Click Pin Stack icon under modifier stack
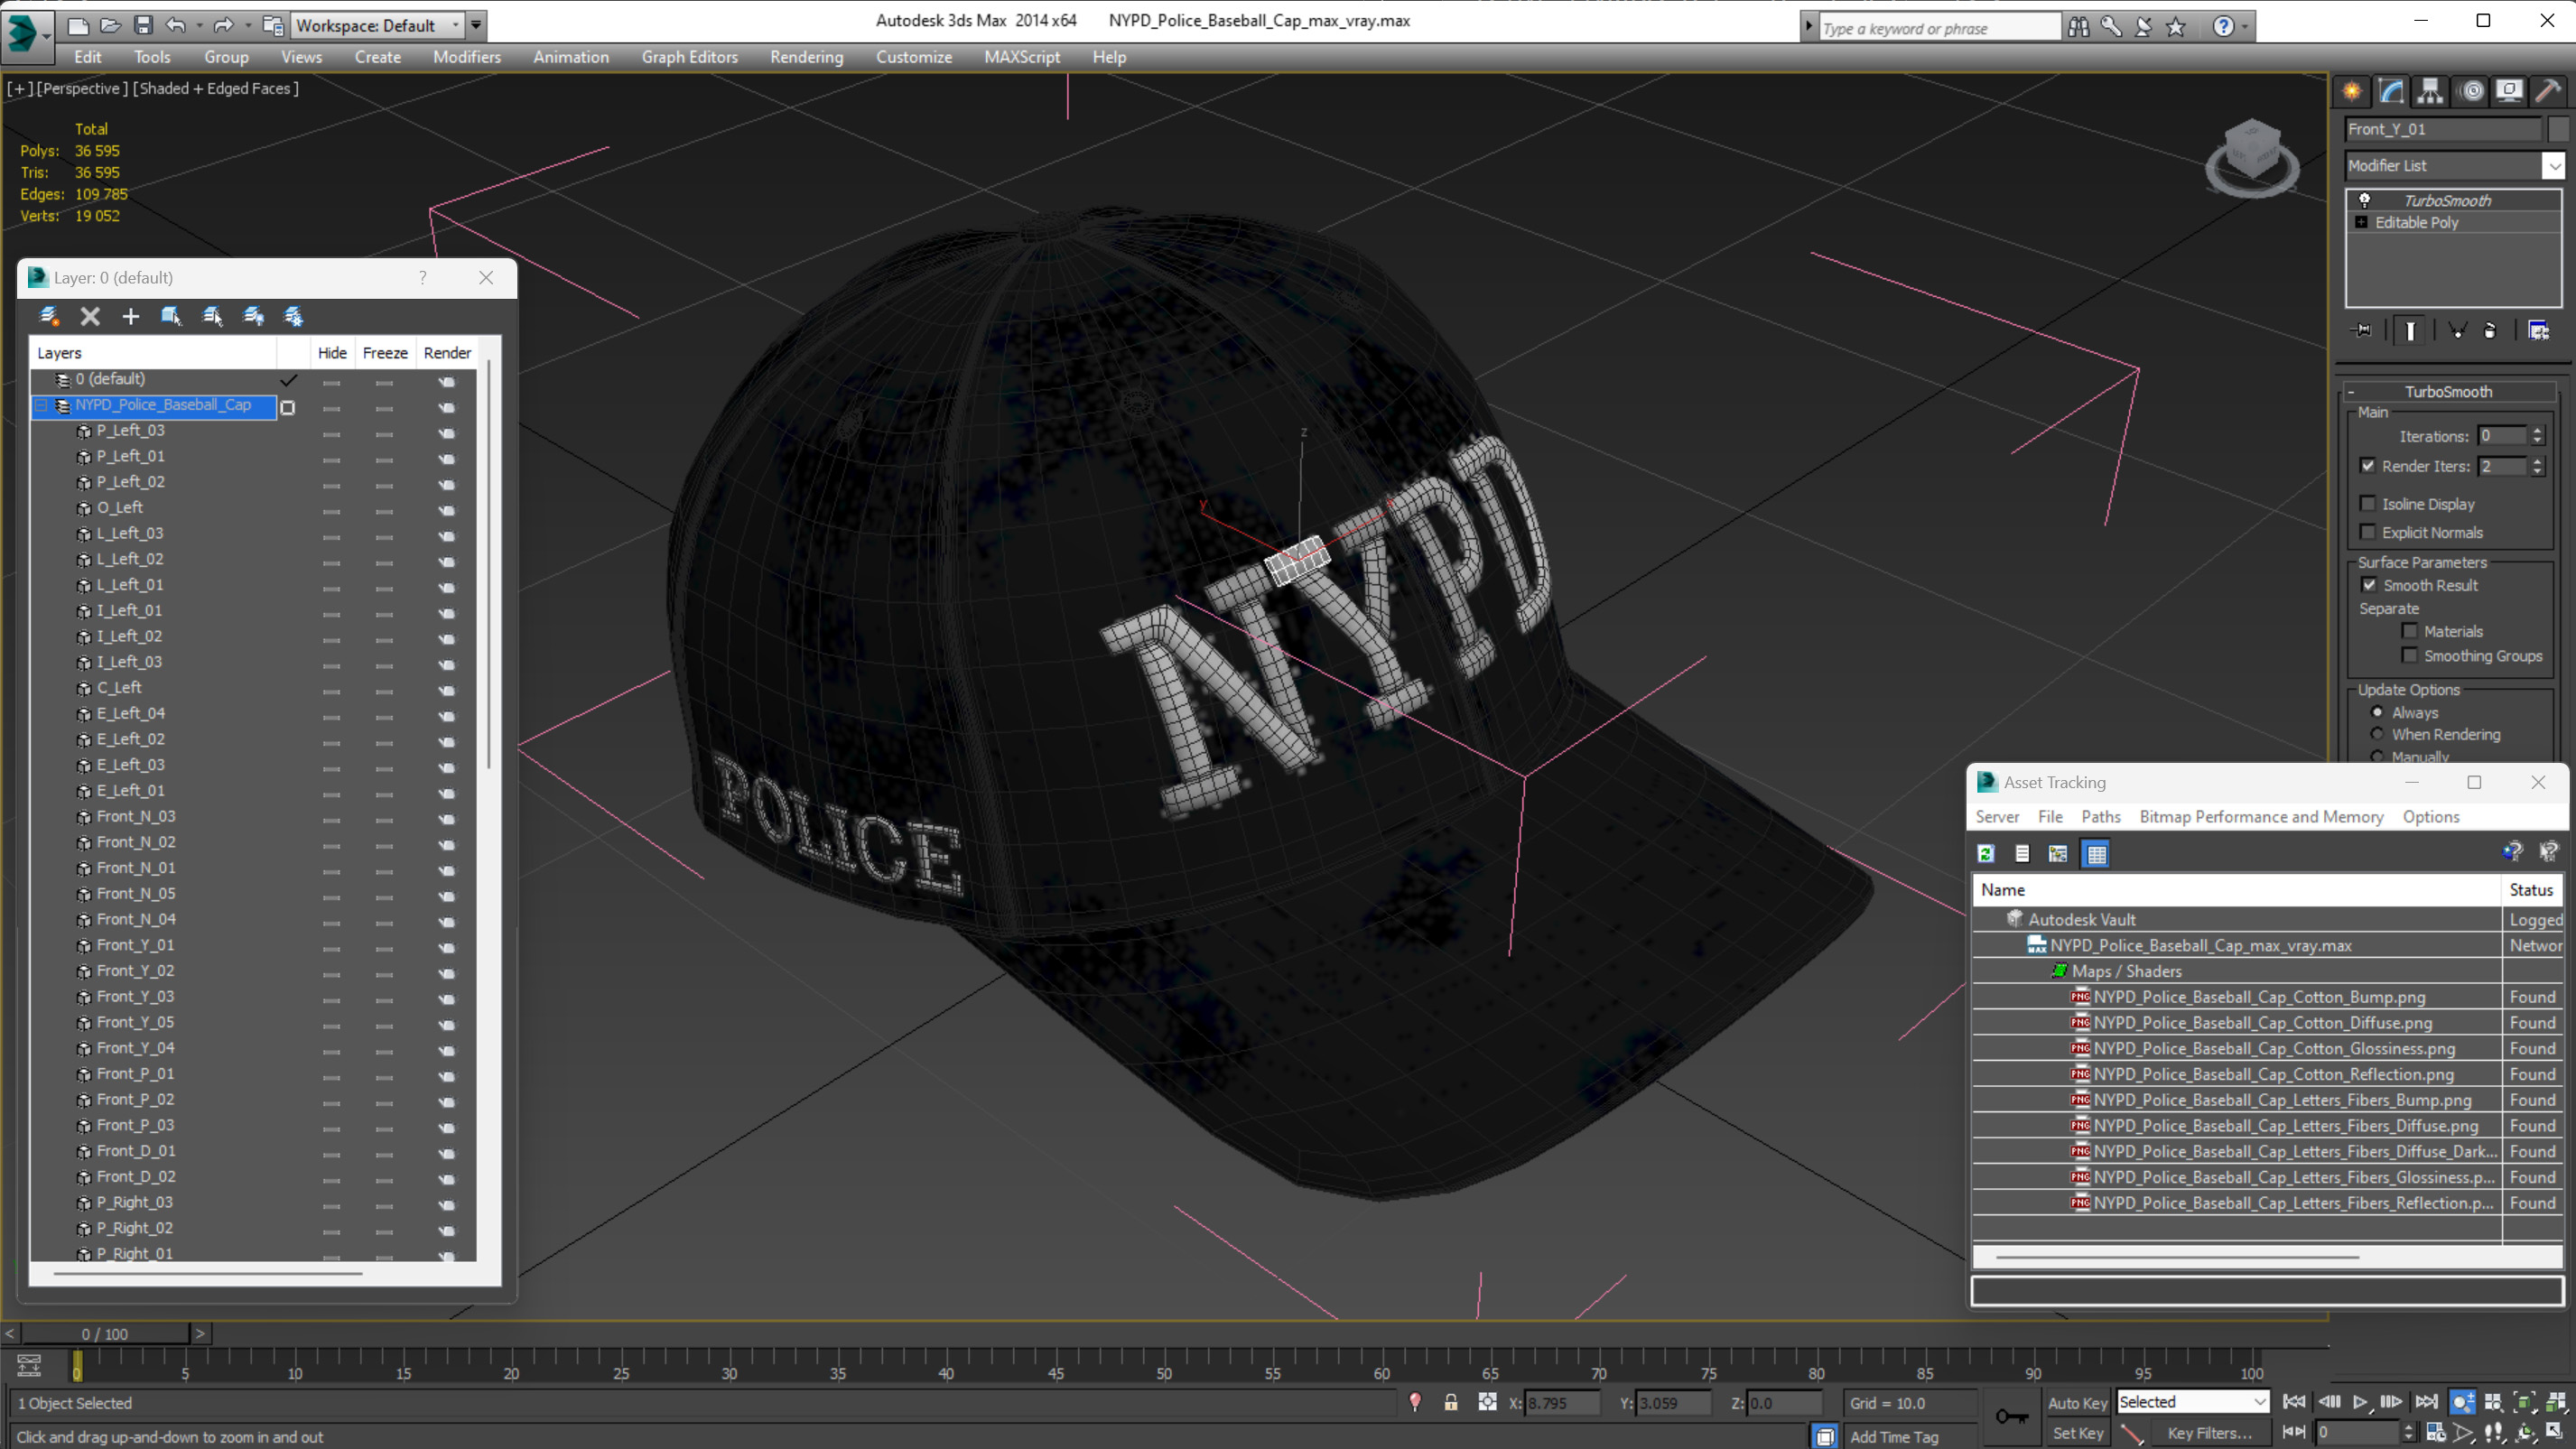 (2362, 330)
